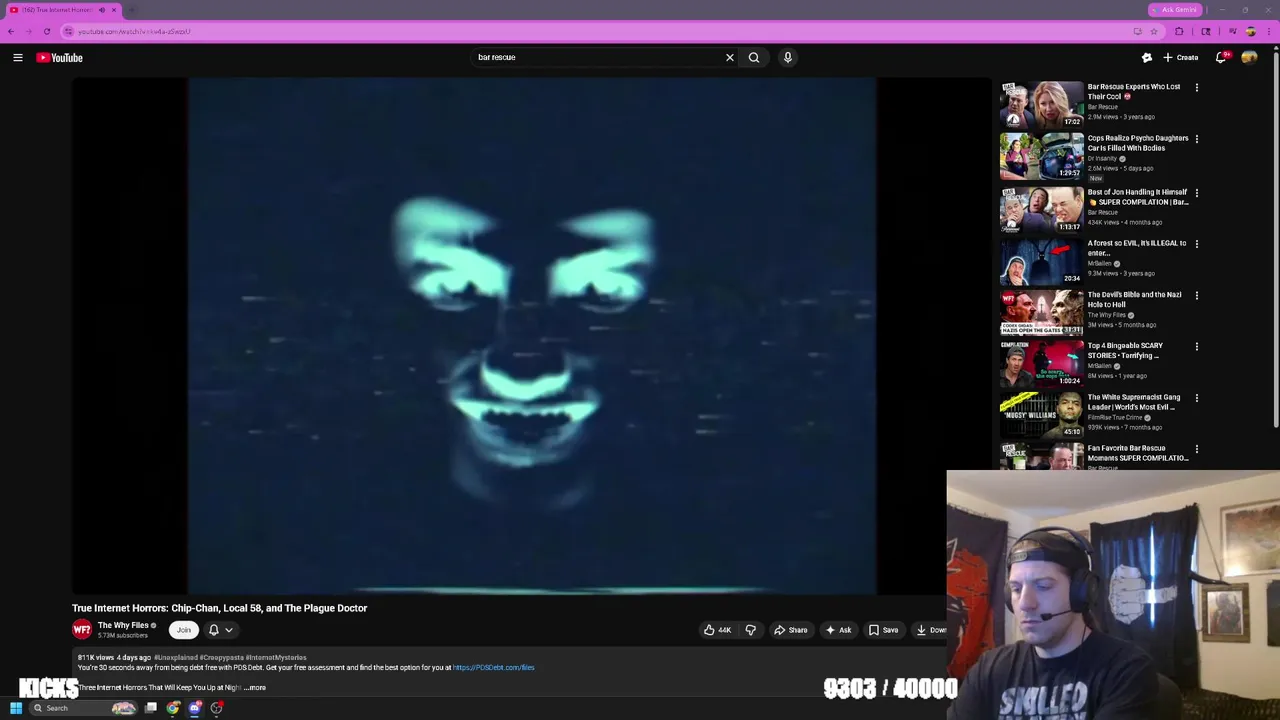The height and width of the screenshot is (720, 1280).
Task: Open "Top 4 Bingeable SCARY STORIES" thumbnail
Action: [1042, 363]
